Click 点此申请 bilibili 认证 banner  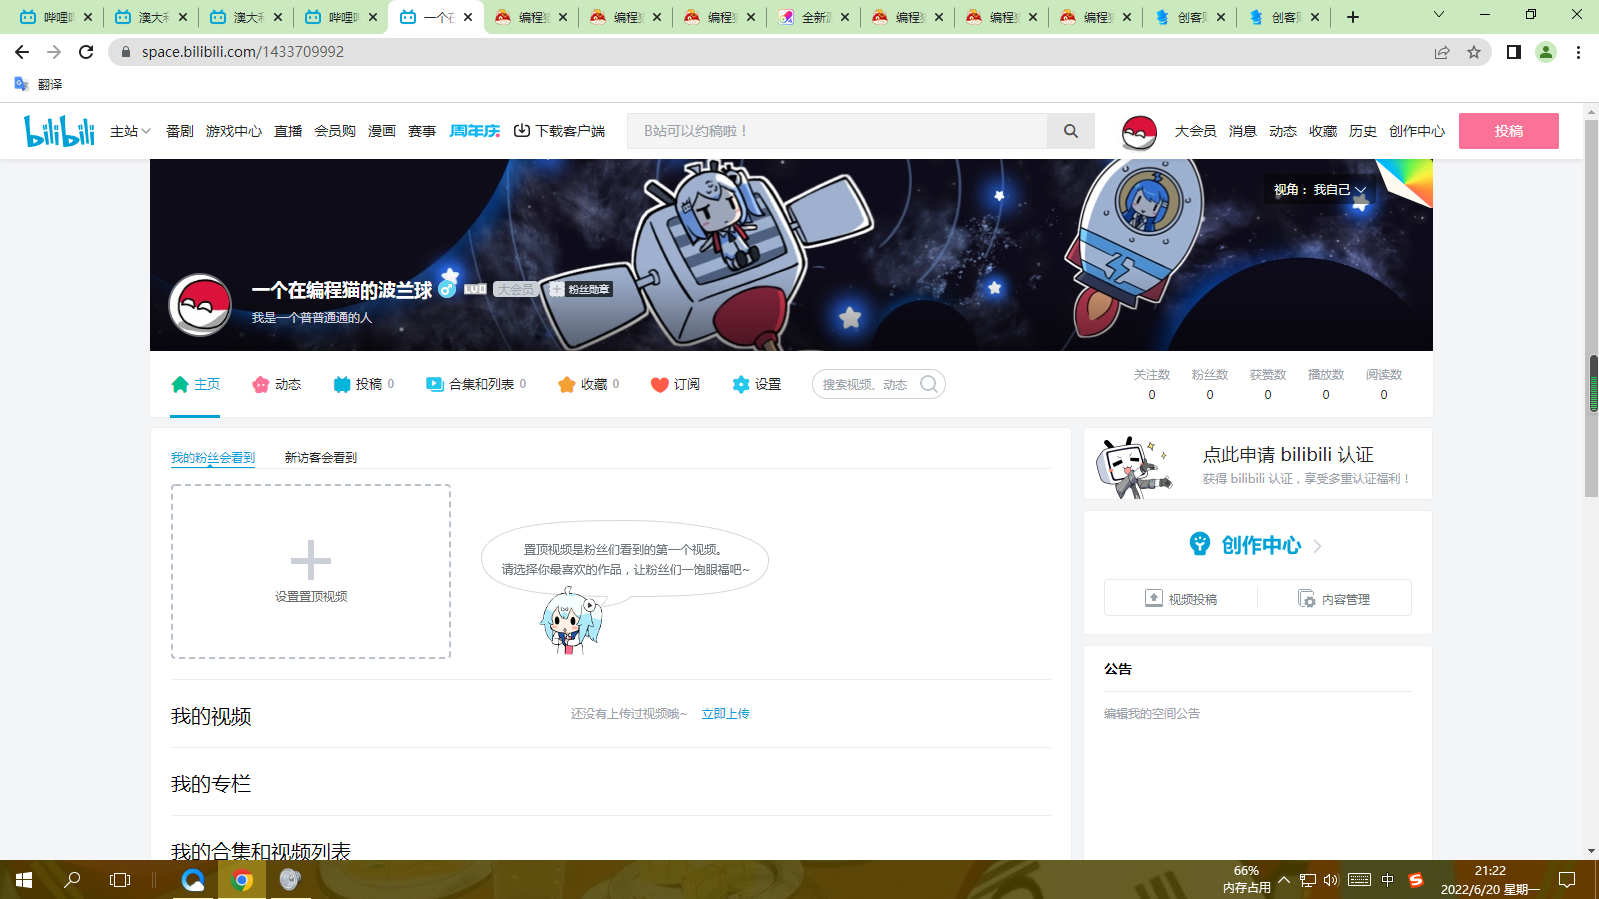[1258, 464]
